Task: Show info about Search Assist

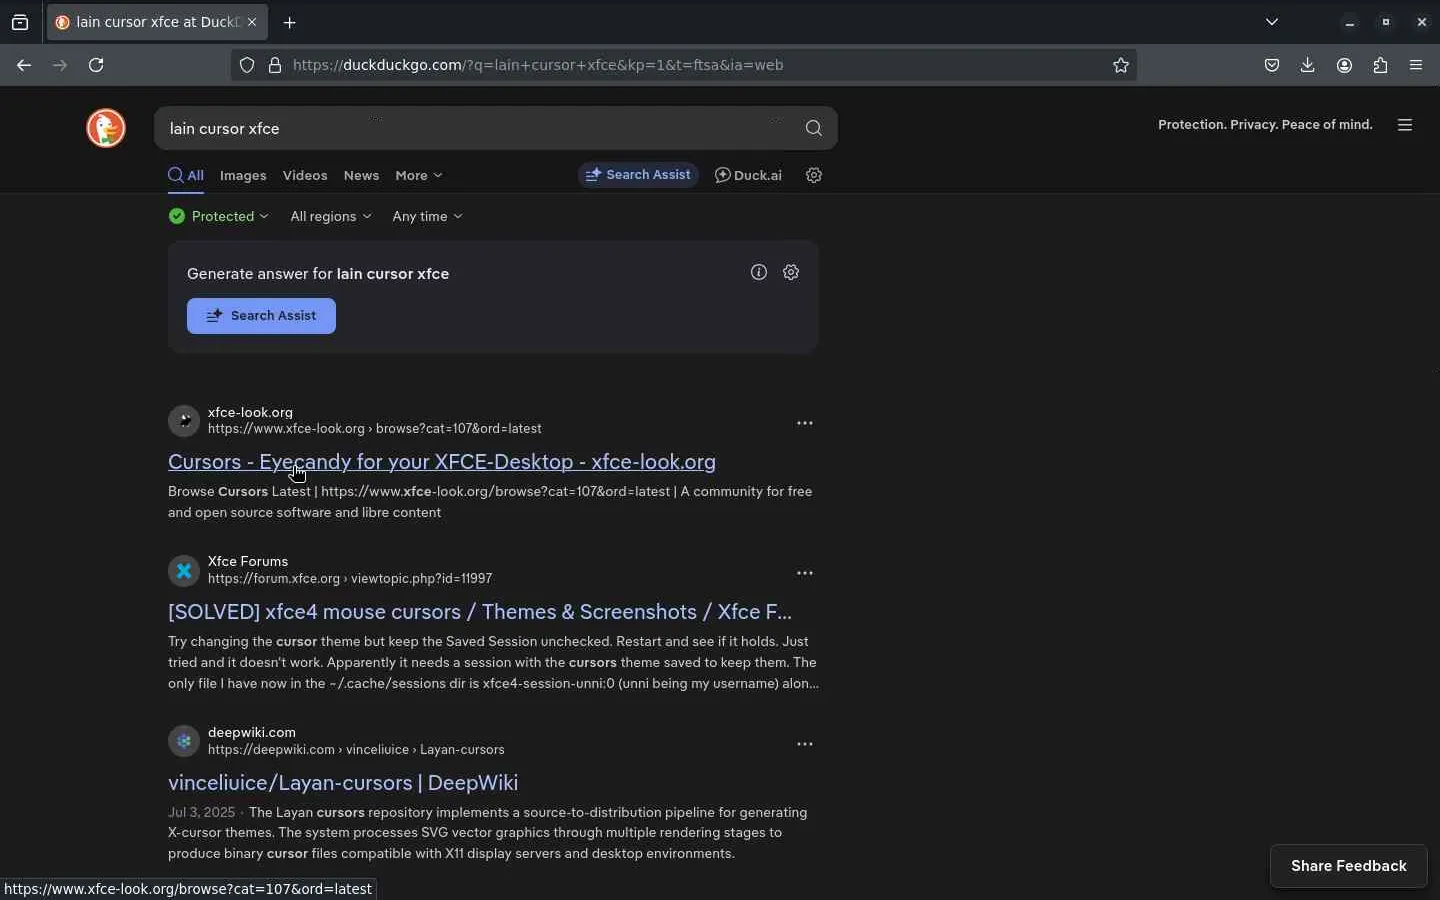Action: point(759,273)
